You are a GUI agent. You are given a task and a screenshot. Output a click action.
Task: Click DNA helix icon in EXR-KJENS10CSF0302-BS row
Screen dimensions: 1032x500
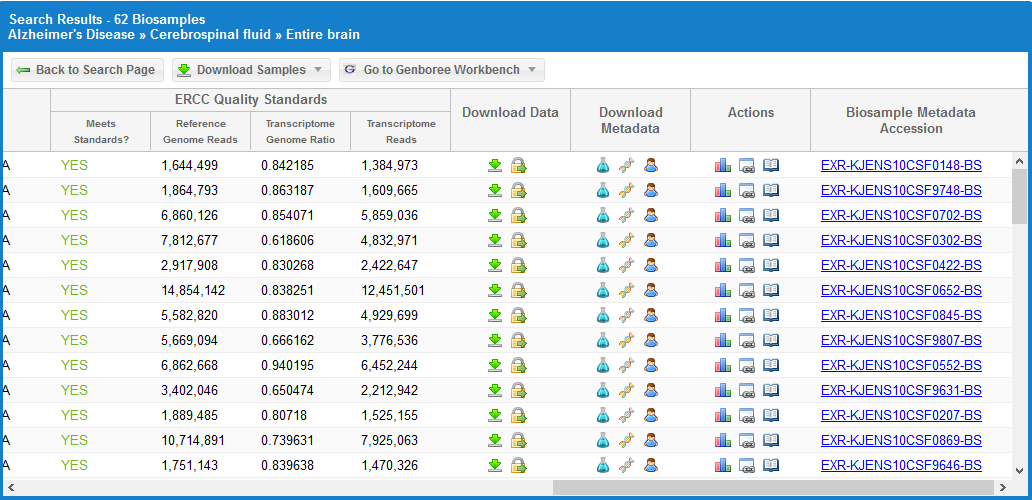coord(627,240)
